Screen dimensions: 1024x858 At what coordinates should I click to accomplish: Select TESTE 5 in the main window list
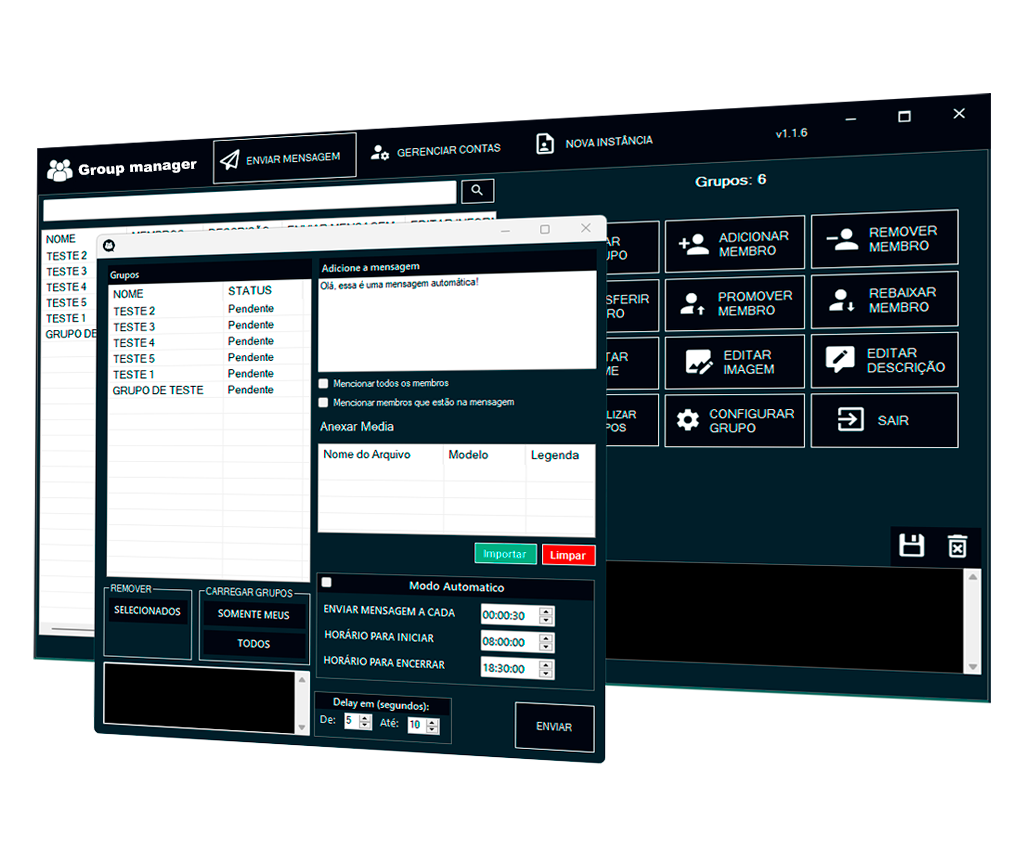(x=67, y=302)
